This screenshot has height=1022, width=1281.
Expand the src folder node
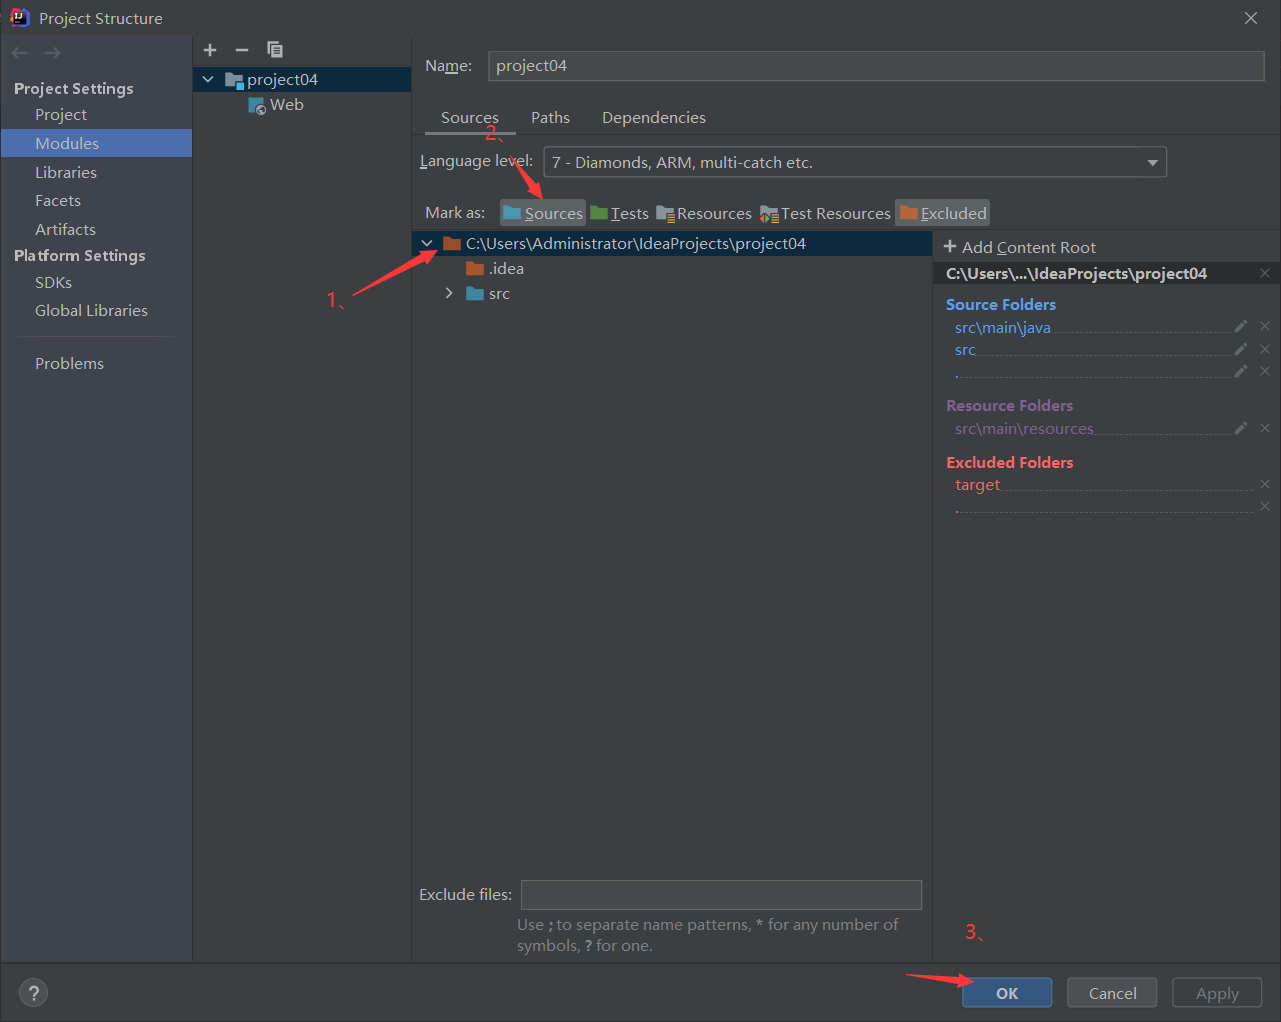[449, 293]
